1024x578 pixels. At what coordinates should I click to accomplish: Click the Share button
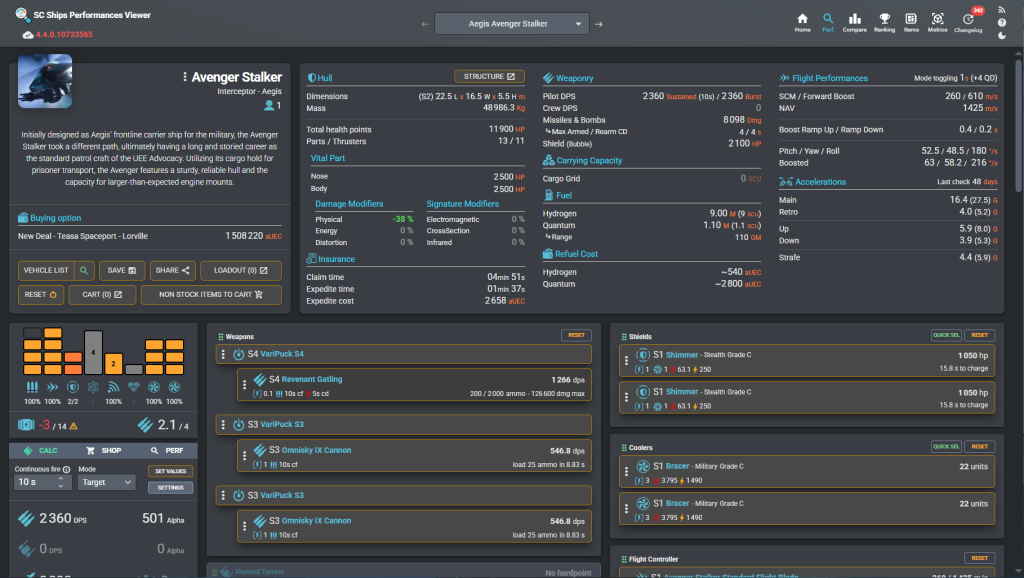tap(173, 270)
